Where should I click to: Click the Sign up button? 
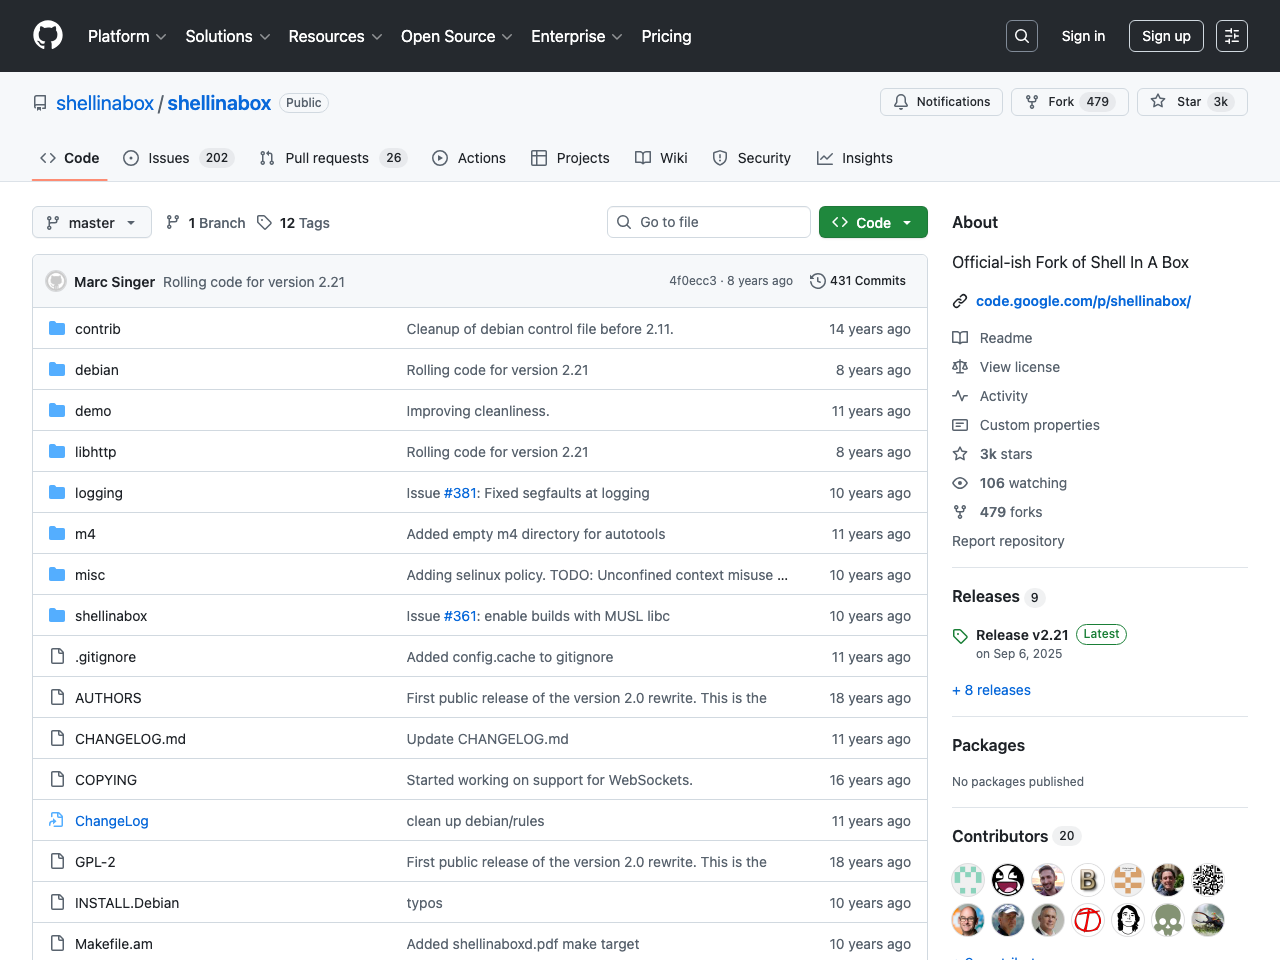[1166, 36]
